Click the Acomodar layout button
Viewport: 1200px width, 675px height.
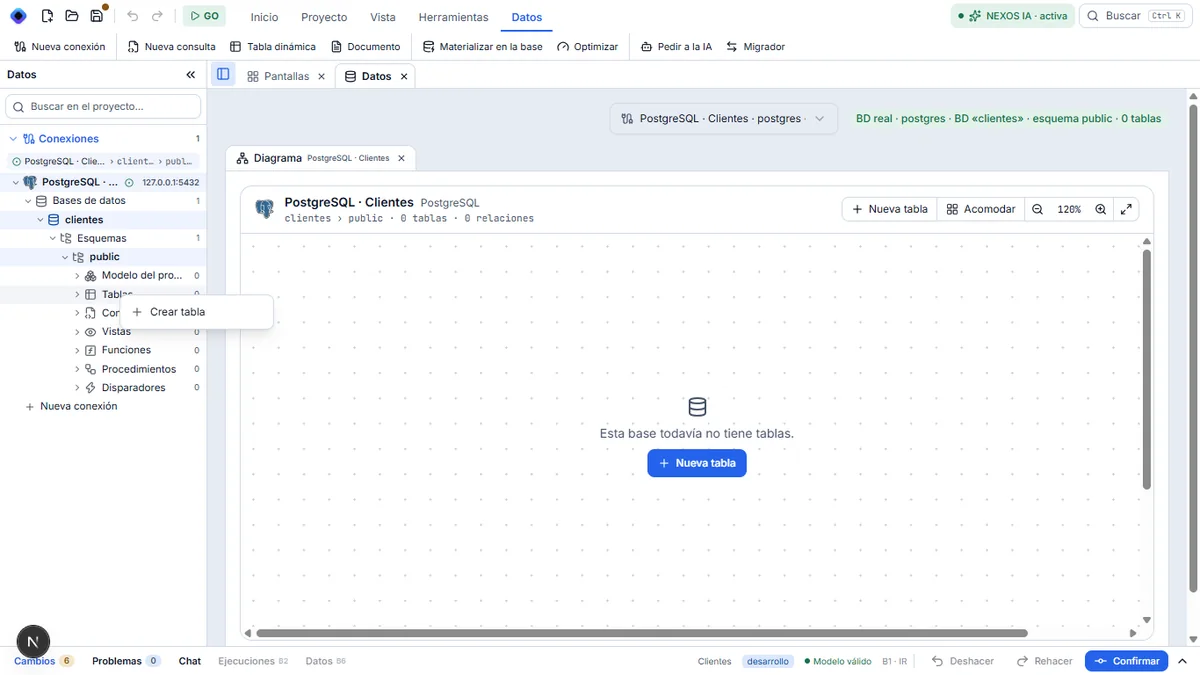tap(981, 209)
